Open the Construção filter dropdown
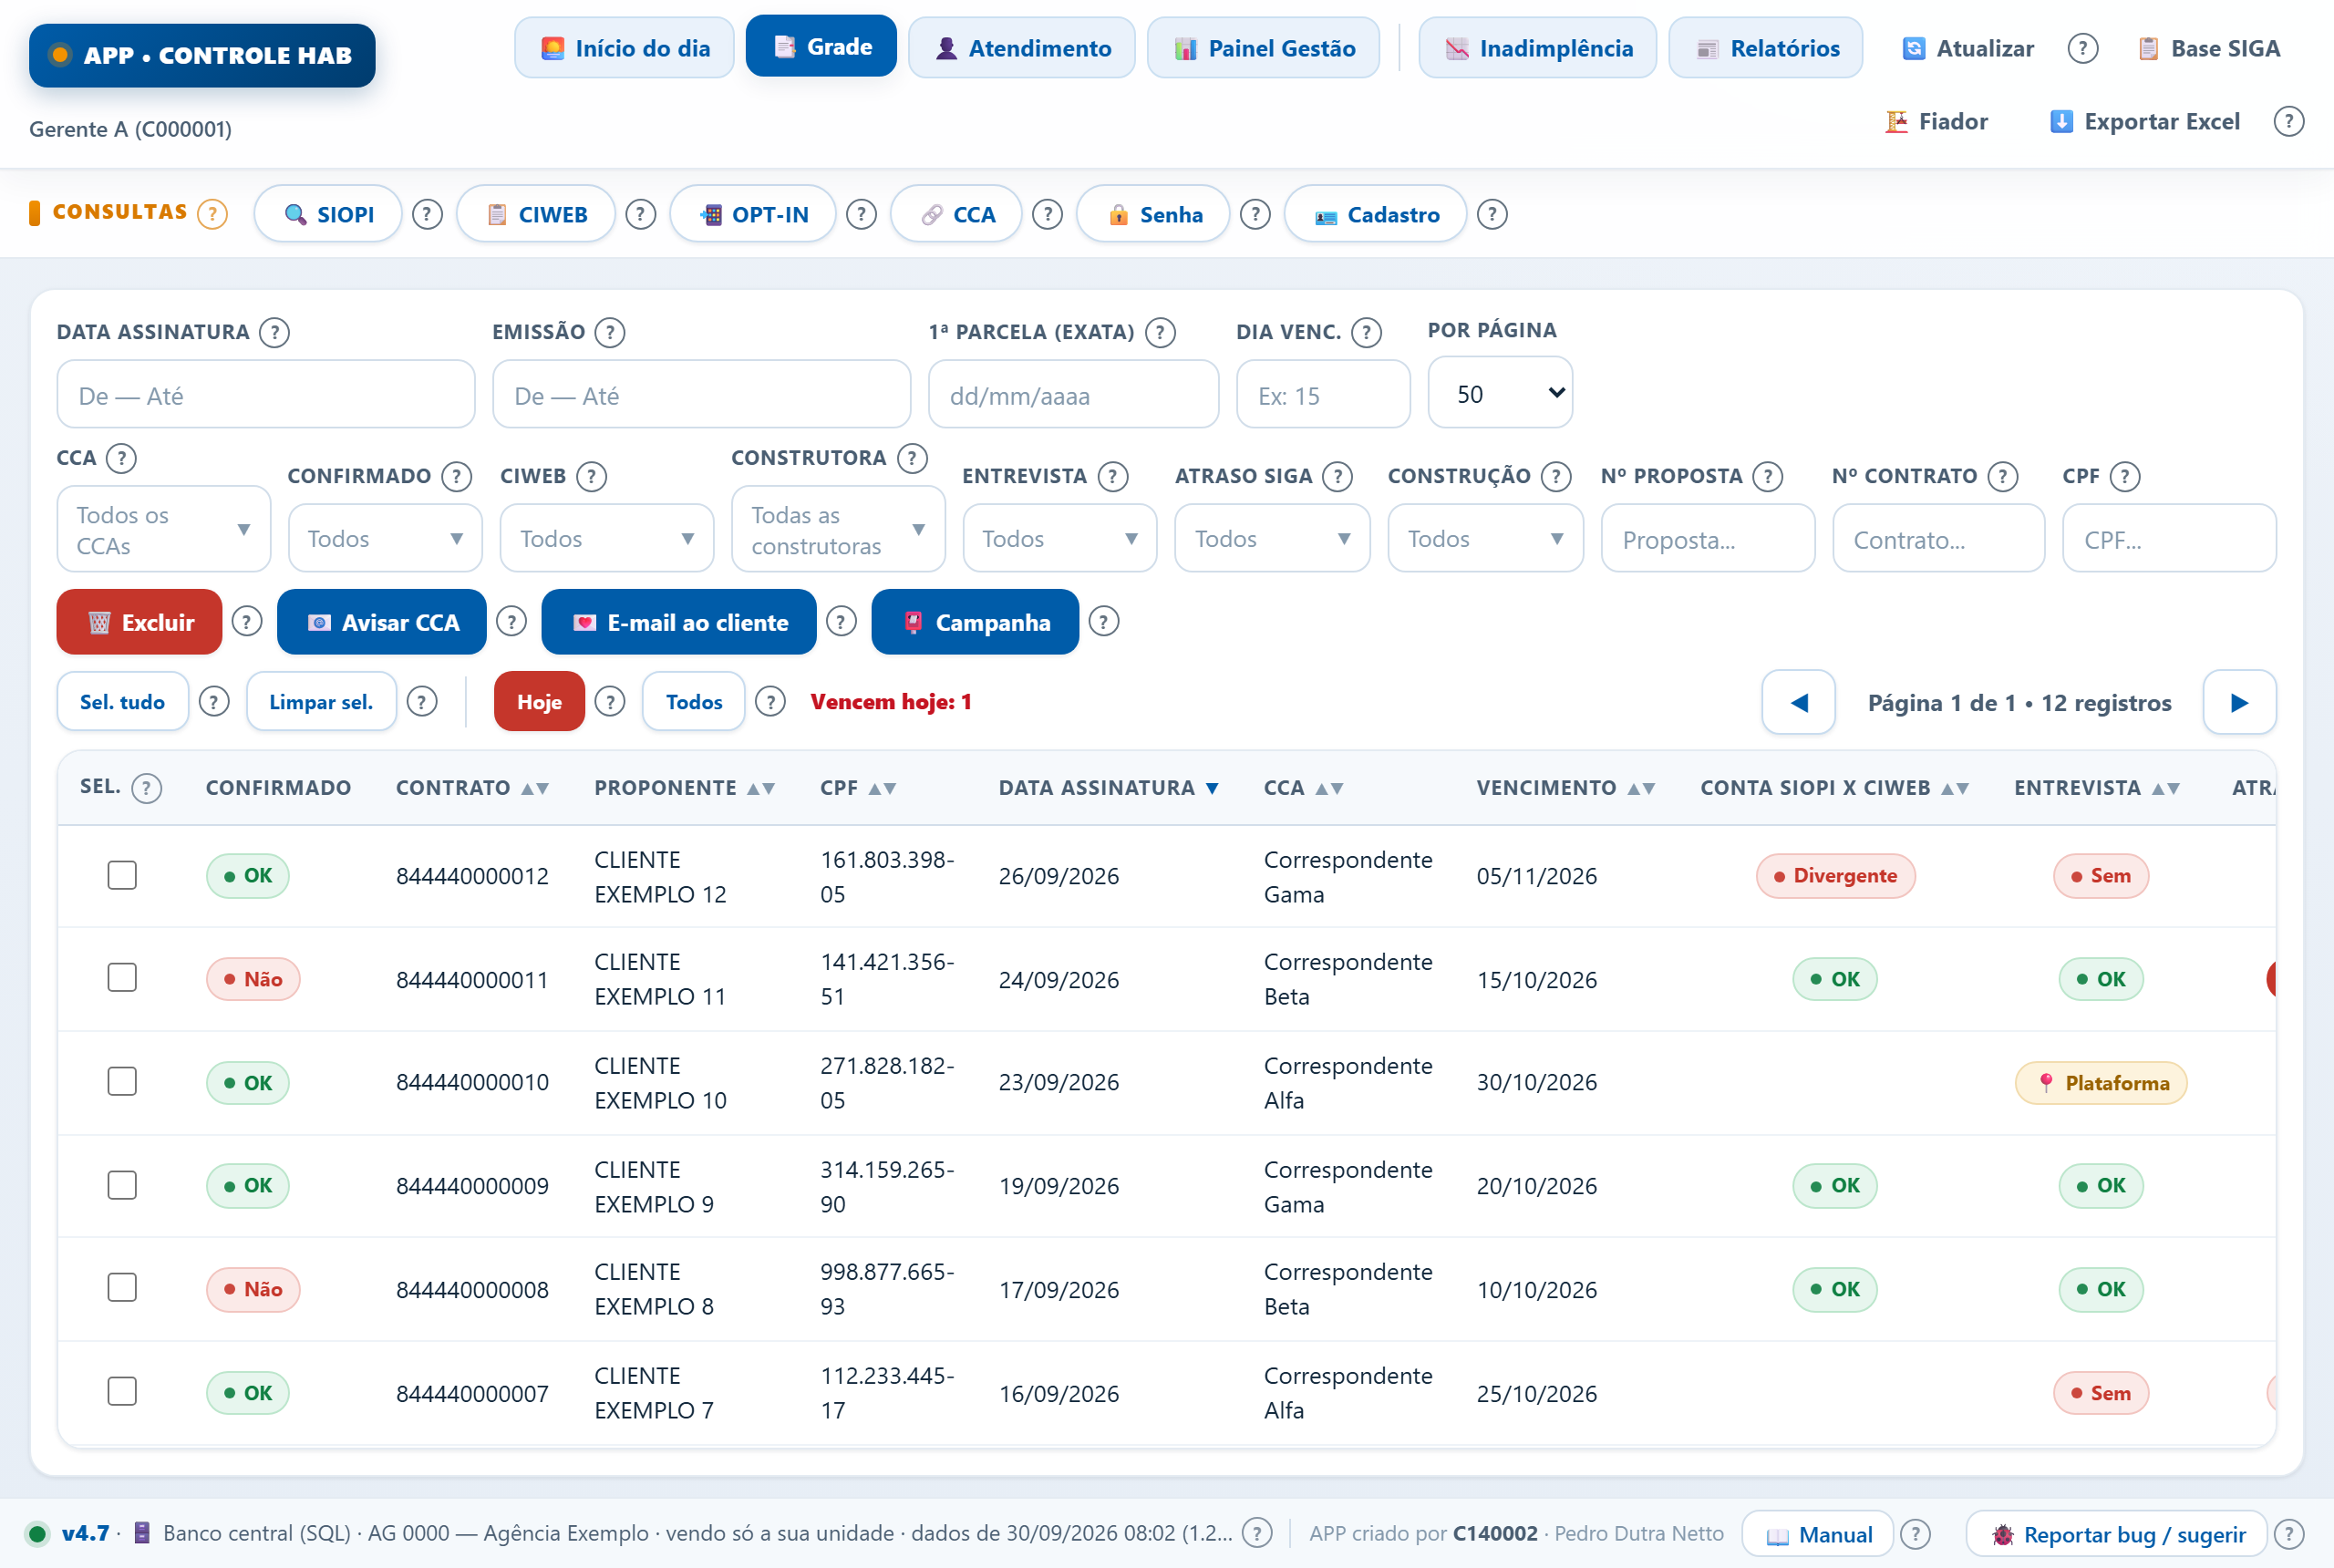Viewport: 2334px width, 1568px height. point(1485,538)
